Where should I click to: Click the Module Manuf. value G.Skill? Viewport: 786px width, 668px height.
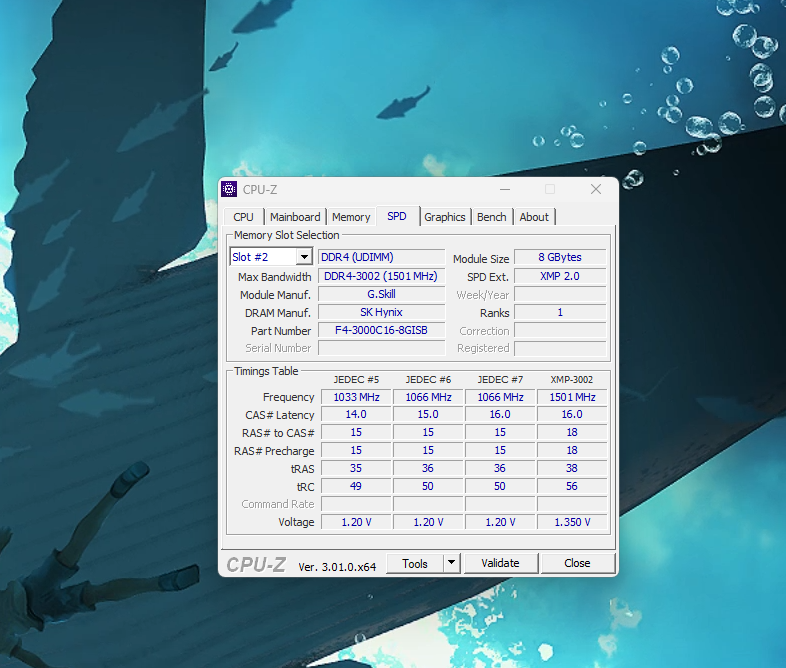coord(381,294)
